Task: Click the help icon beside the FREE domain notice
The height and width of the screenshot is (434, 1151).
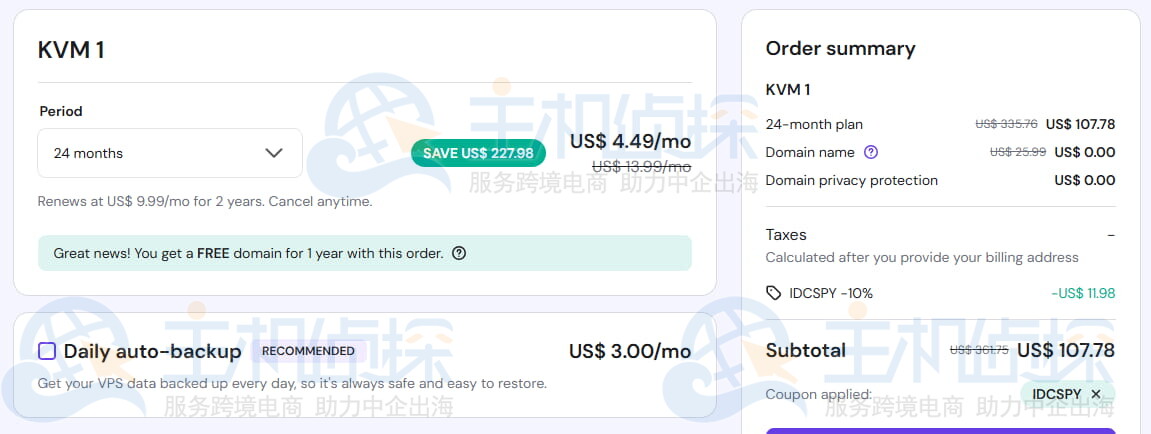Action: tap(459, 253)
